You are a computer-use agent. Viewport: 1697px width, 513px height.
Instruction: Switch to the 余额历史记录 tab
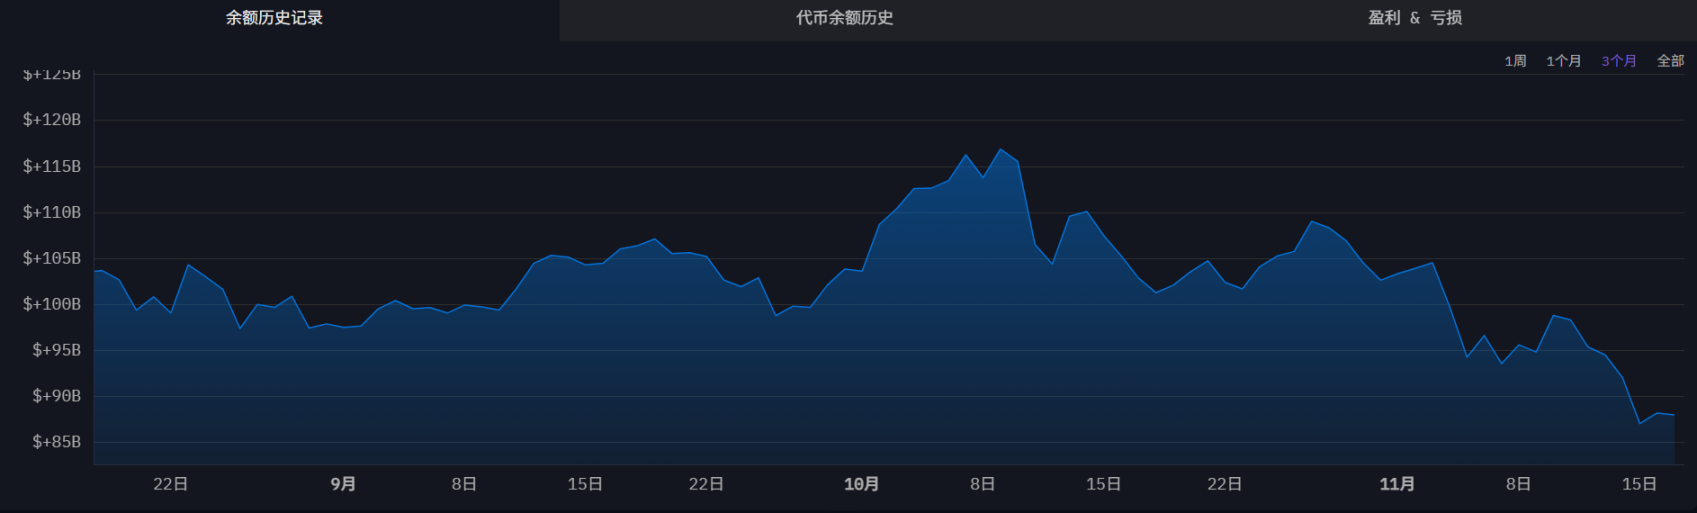tap(274, 18)
